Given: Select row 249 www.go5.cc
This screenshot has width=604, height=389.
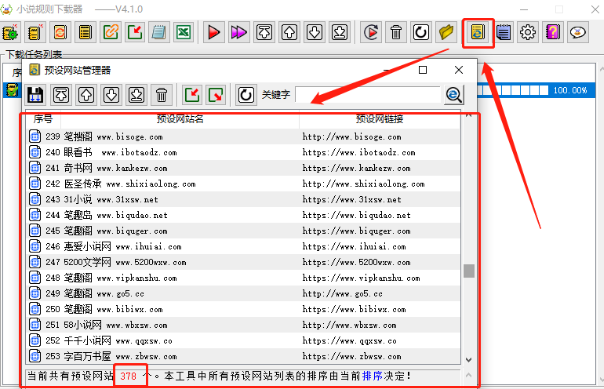Looking at the screenshot, I should pyautogui.click(x=243, y=293).
